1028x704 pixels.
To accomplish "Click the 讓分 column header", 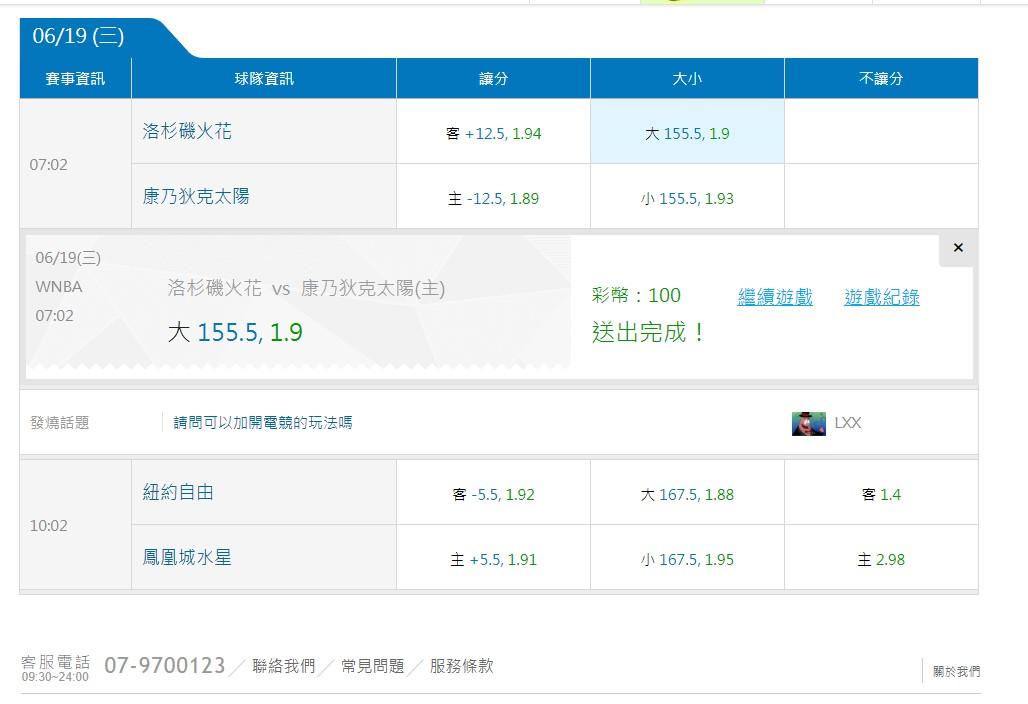I will coord(493,79).
